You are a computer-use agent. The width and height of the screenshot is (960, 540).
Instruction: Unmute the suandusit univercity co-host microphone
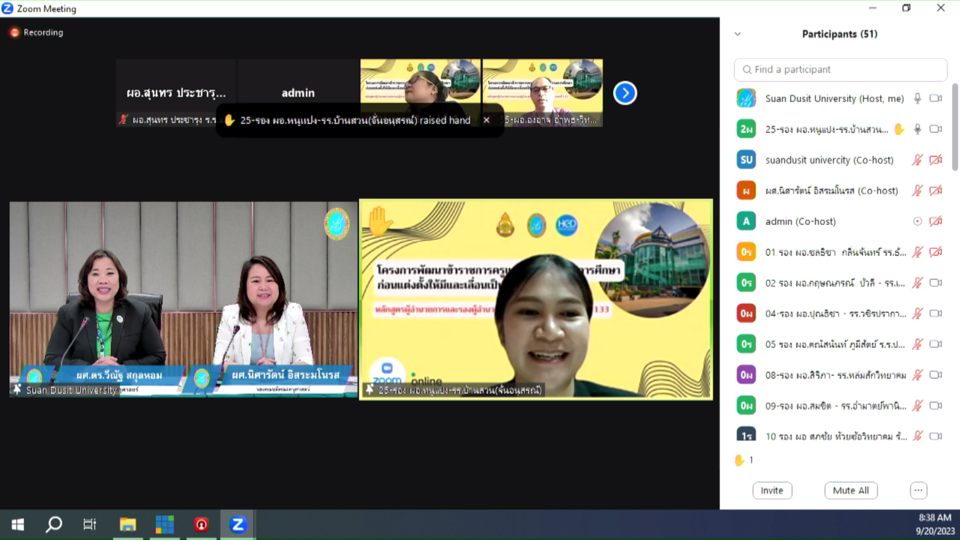[x=917, y=160]
